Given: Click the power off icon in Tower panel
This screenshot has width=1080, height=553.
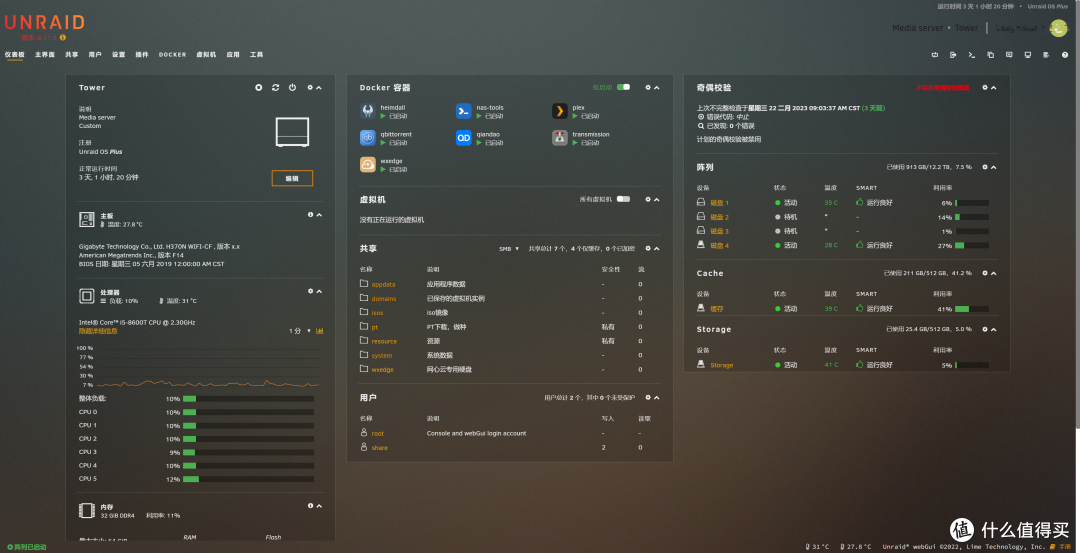Looking at the screenshot, I should (x=293, y=87).
